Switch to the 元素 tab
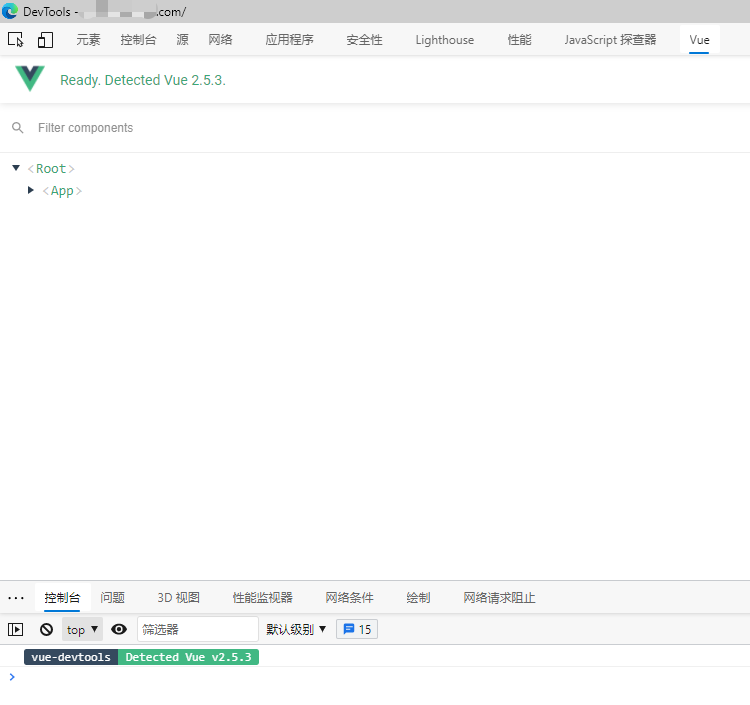This screenshot has width=750, height=705. 88,40
